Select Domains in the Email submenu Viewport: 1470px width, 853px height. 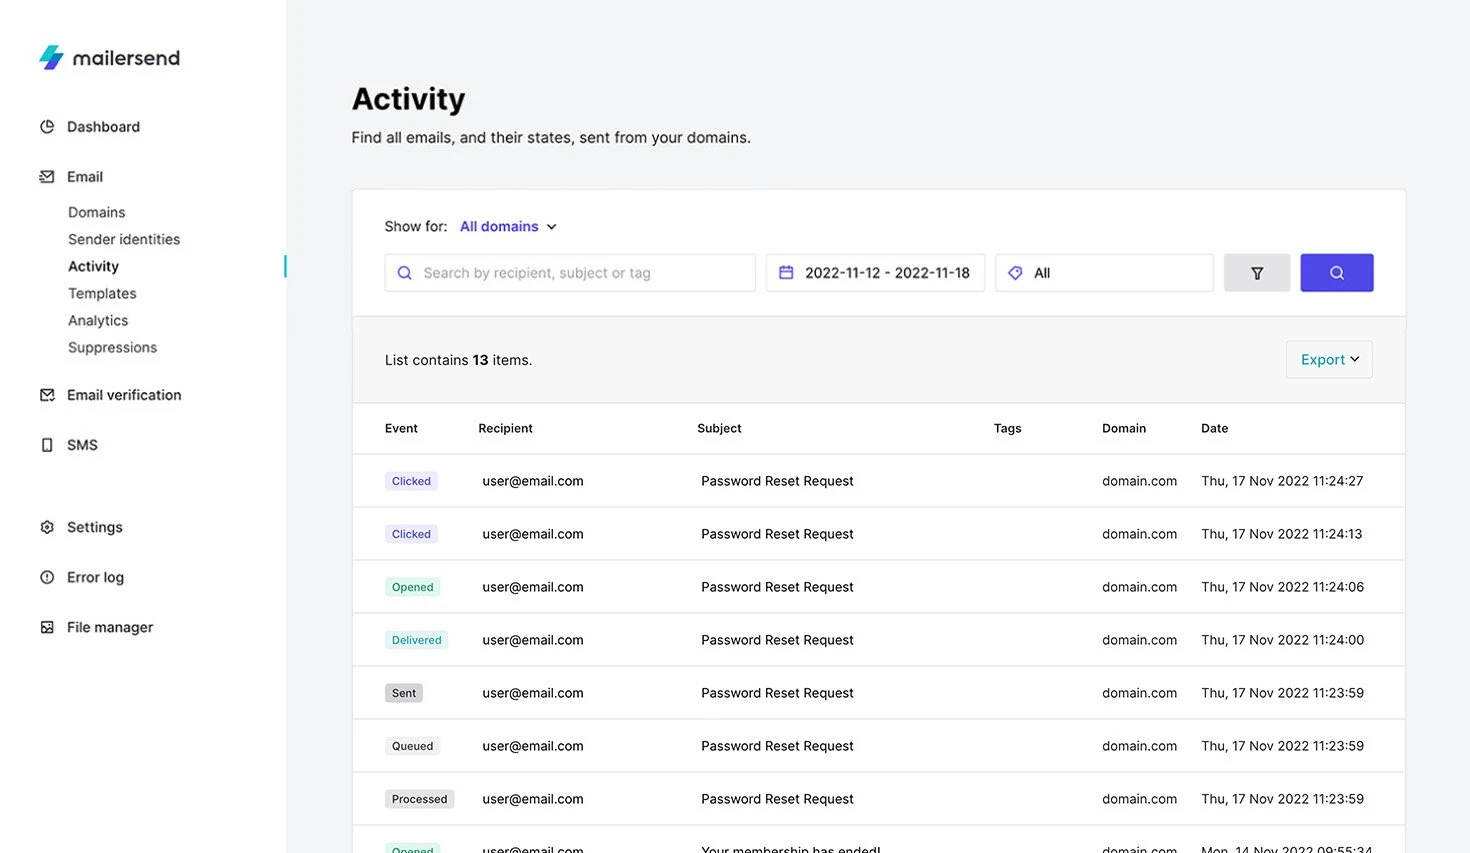tap(96, 212)
